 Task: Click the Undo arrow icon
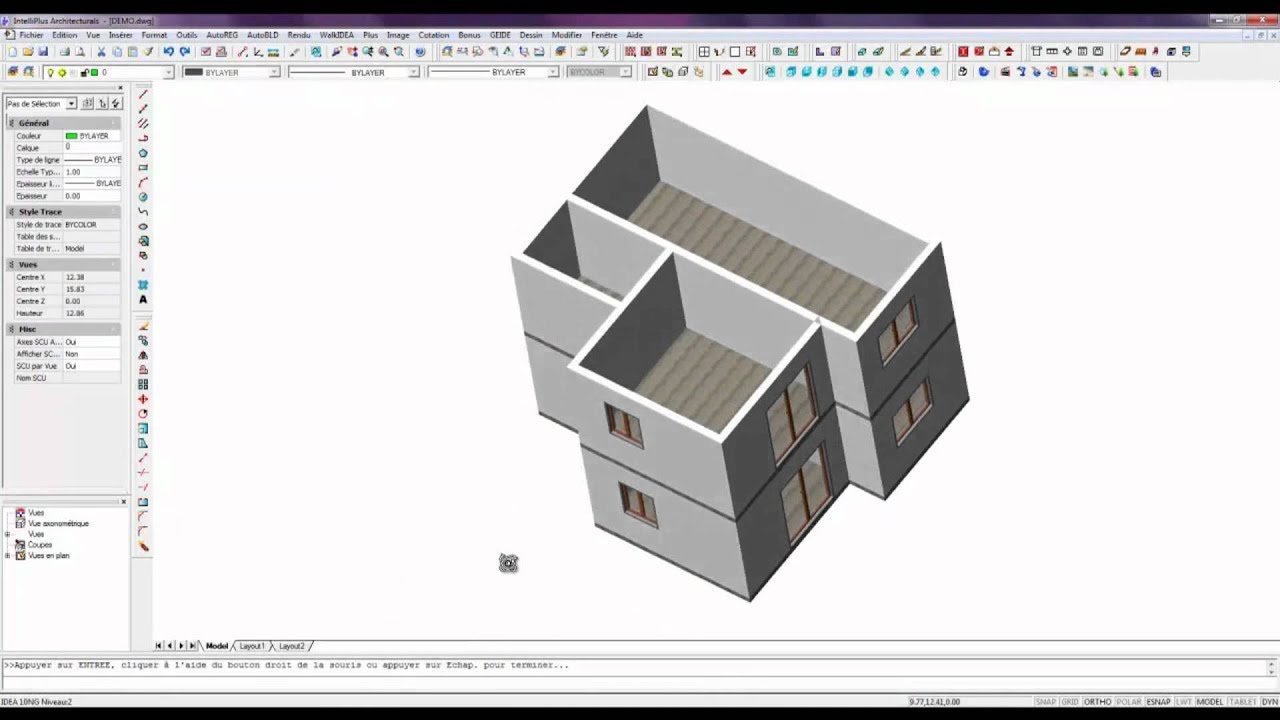(x=168, y=52)
